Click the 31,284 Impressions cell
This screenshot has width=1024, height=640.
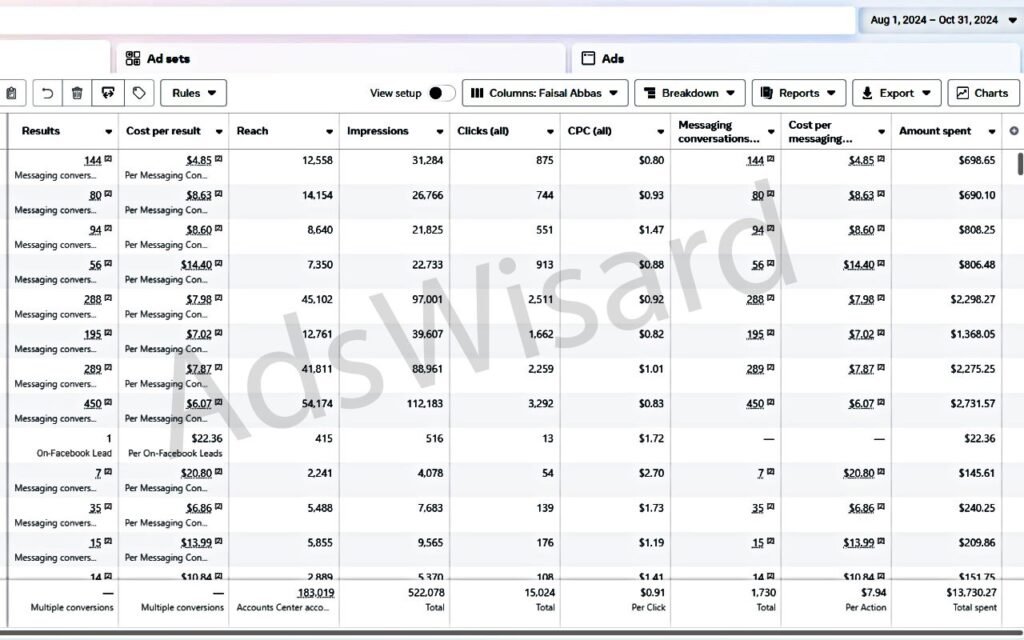click(427, 161)
